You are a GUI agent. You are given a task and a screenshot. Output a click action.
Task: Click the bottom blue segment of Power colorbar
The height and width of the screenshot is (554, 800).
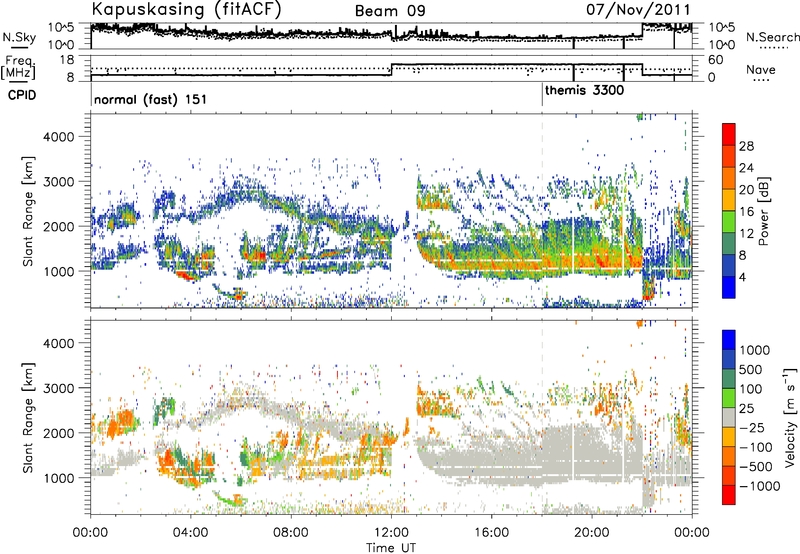click(729, 287)
